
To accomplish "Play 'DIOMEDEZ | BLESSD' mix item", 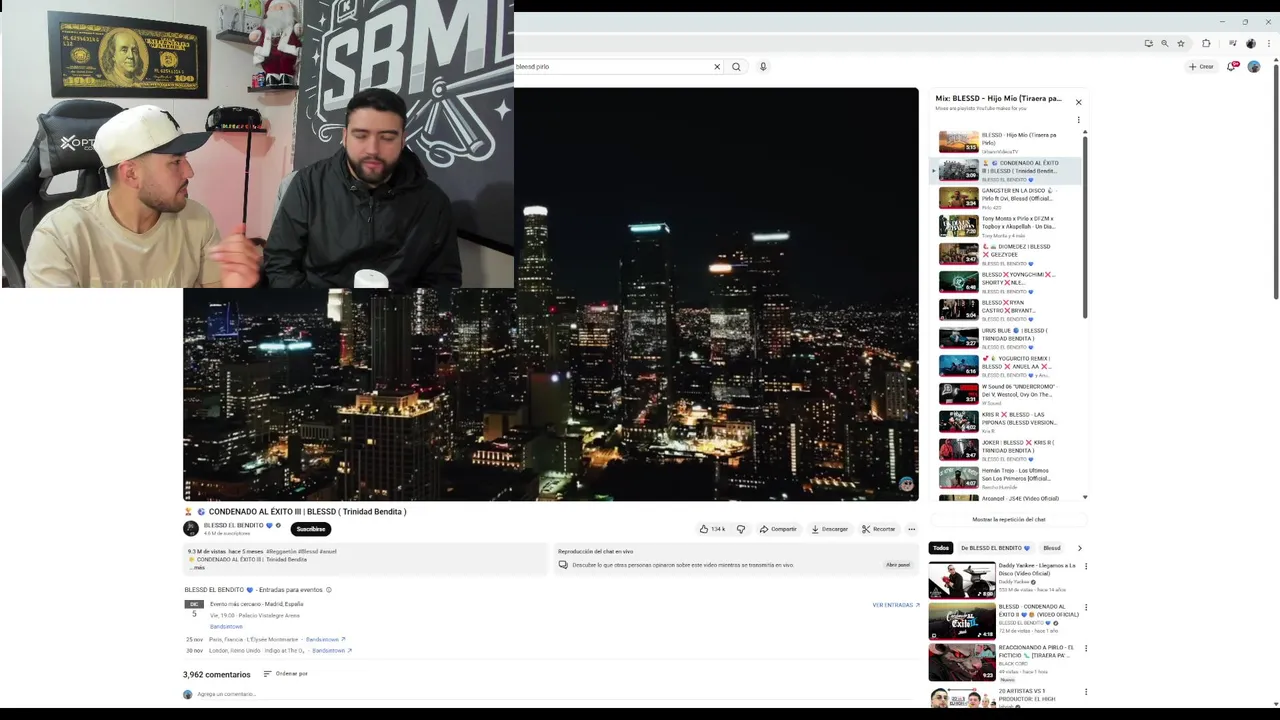I will tap(1008, 254).
